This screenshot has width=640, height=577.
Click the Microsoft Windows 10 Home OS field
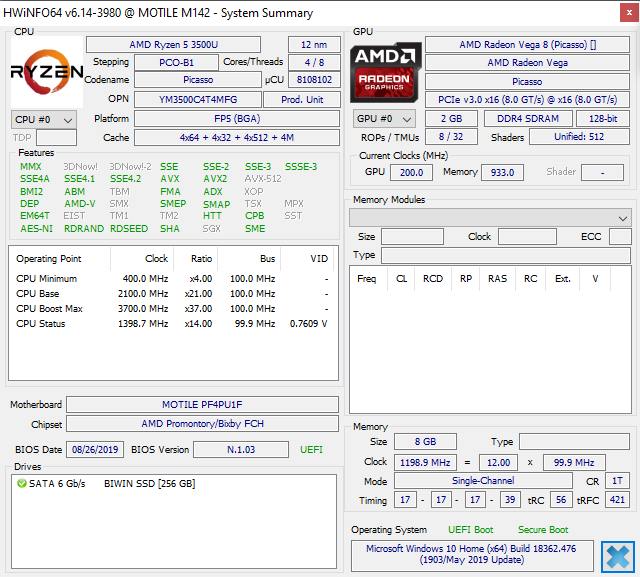click(472, 555)
